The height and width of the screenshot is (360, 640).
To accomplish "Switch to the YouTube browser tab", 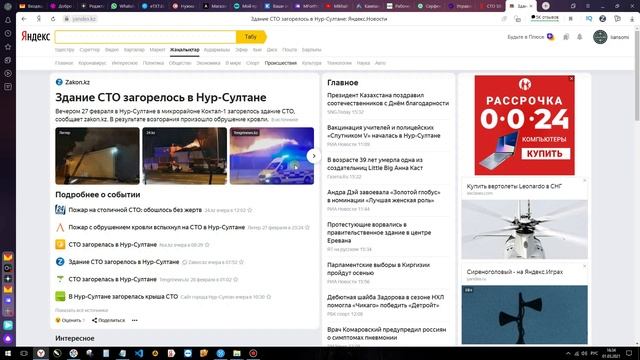I will (337, 6).
